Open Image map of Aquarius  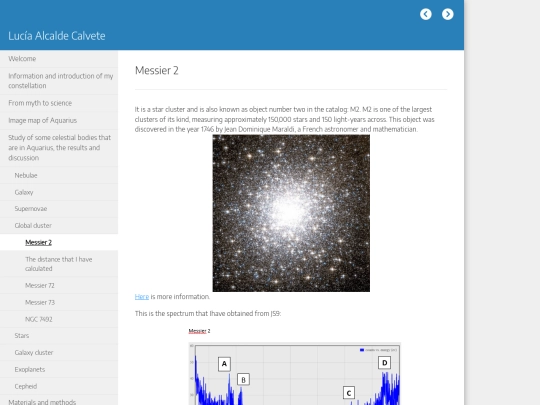coord(59,120)
